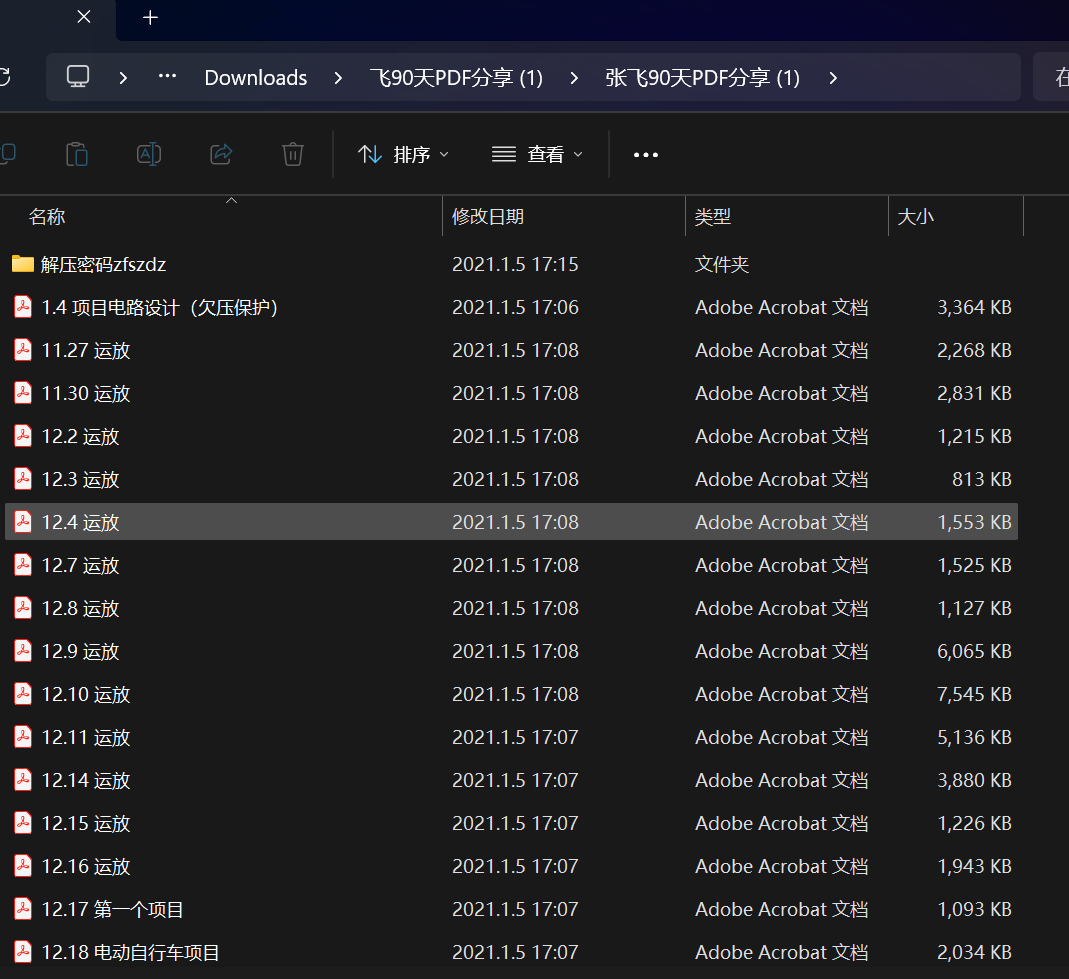Screen dimensions: 1069x979
Task: Go to 飞90天PDF分享 (1) breadcrumb
Action: (x=456, y=78)
